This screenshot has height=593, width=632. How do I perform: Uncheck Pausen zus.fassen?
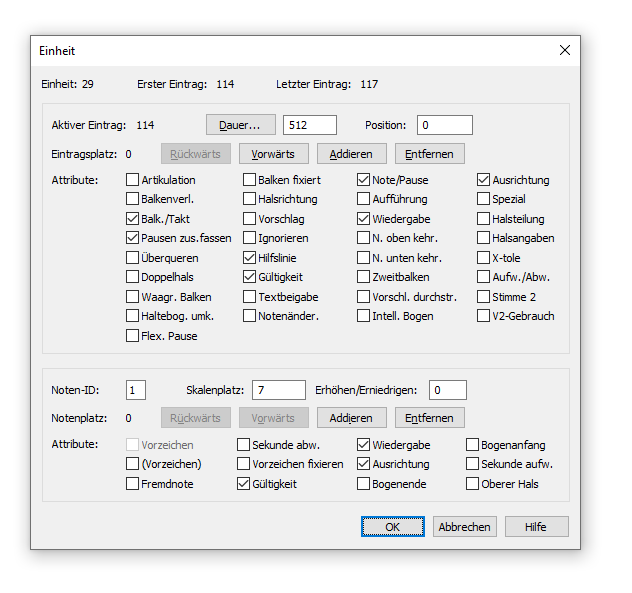(132, 238)
